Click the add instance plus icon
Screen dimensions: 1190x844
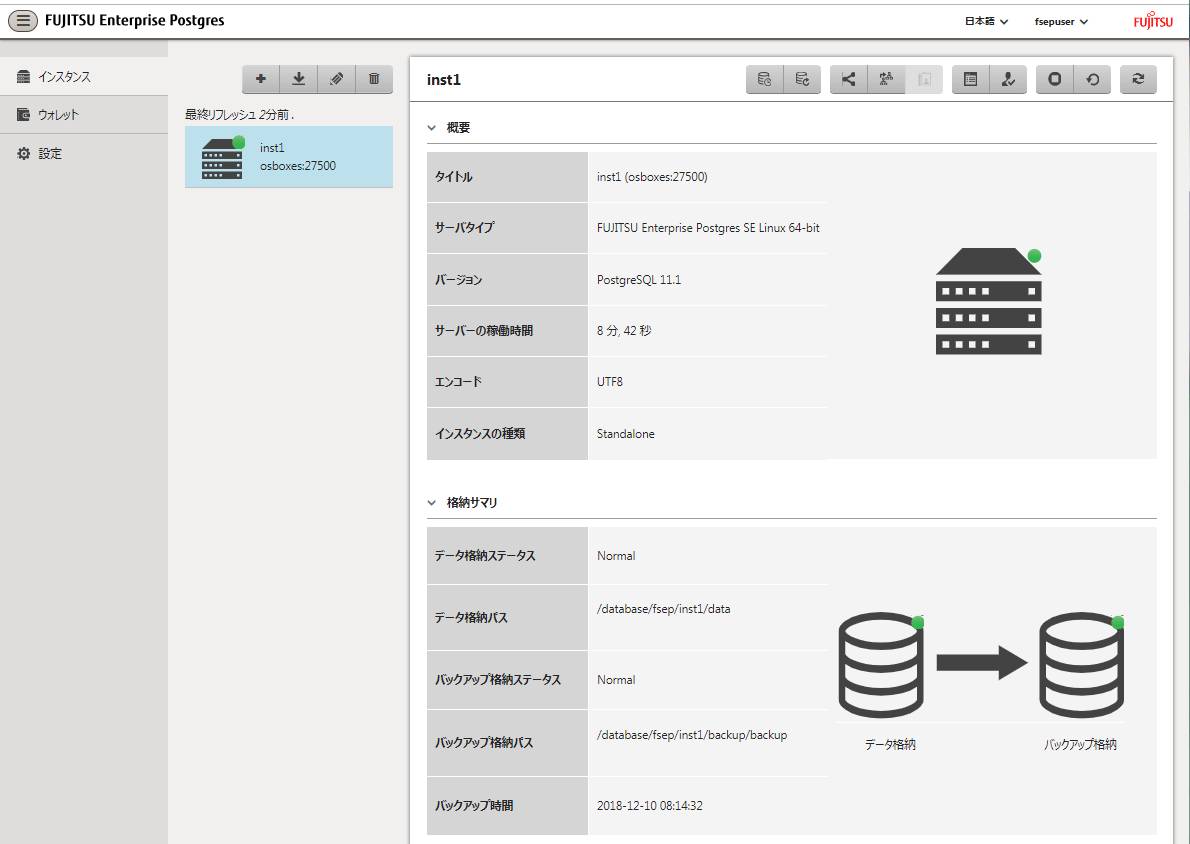(x=261, y=78)
